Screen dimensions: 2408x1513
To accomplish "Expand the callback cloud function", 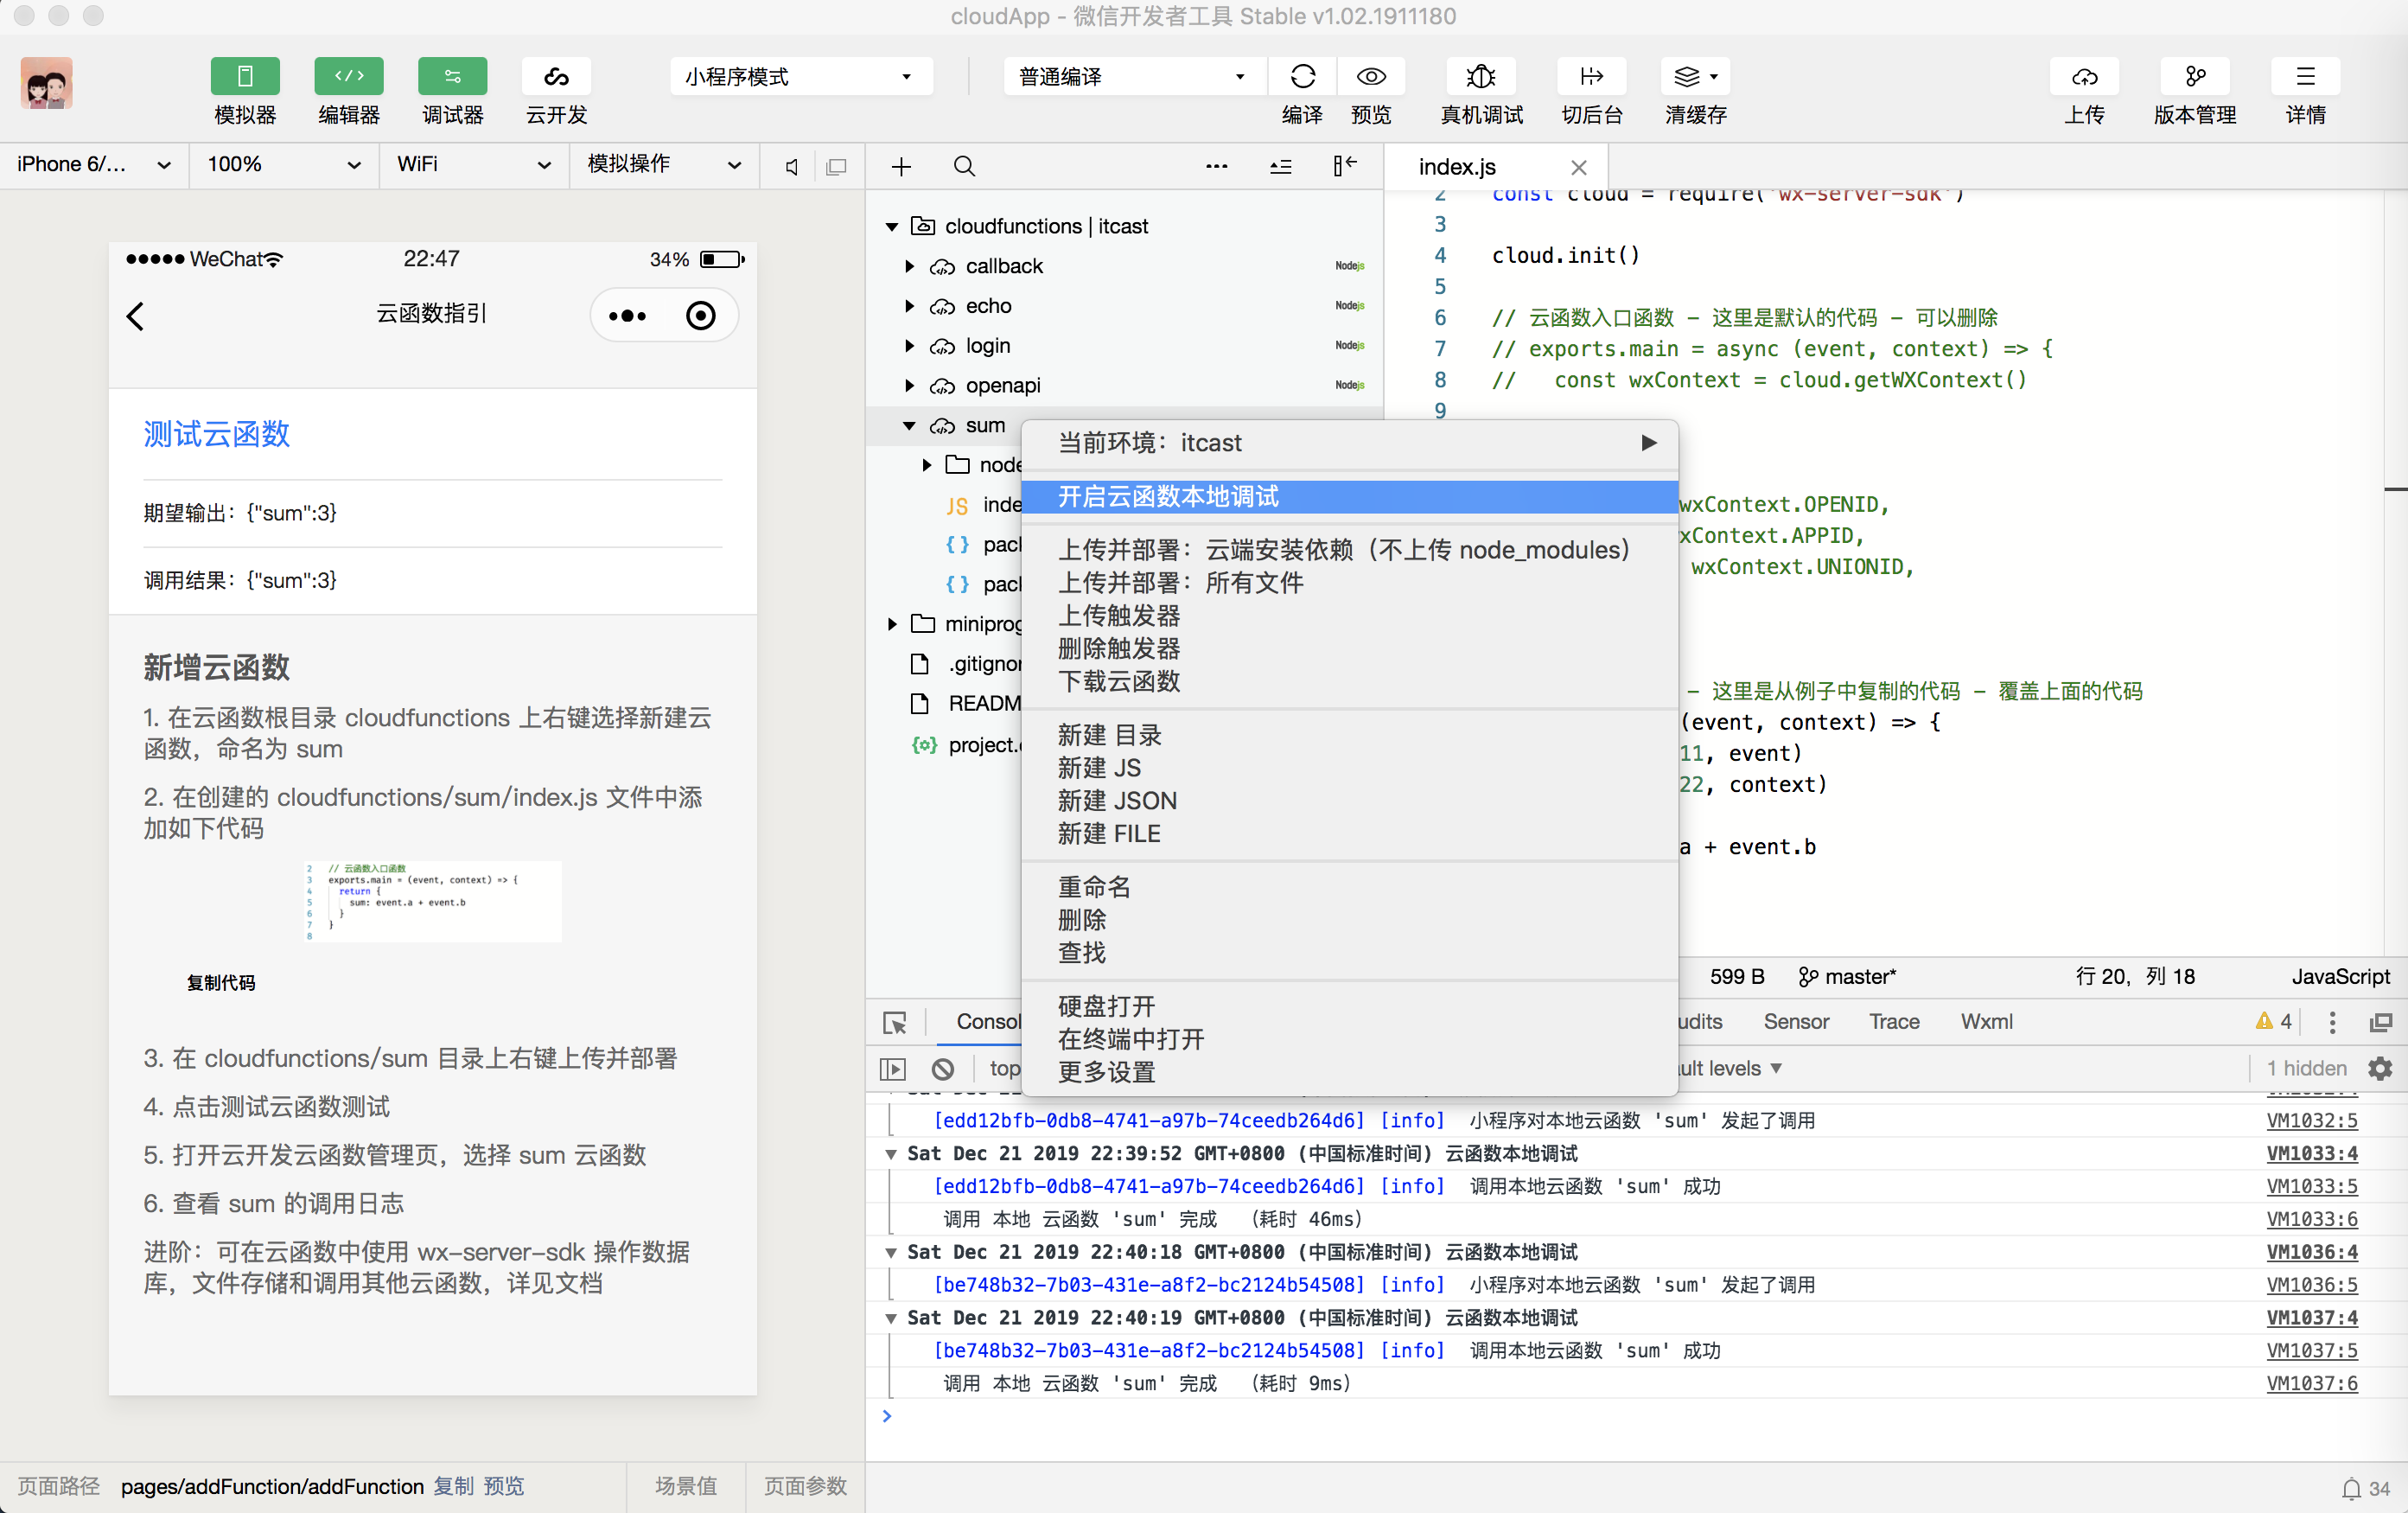I will pyautogui.click(x=909, y=267).
